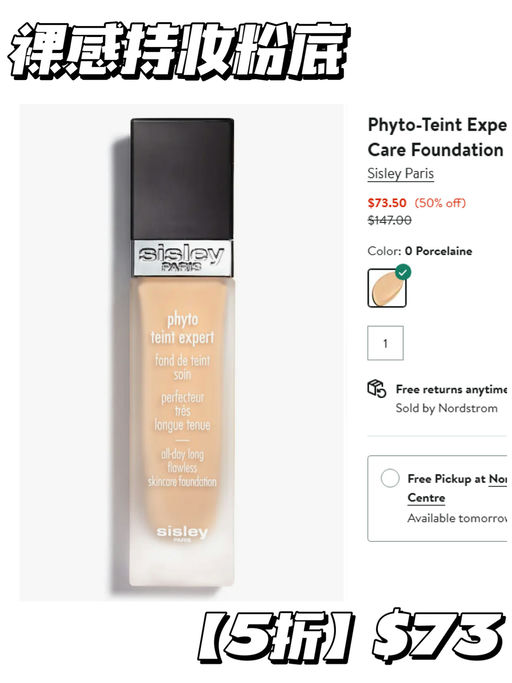Viewport: 512px width, 683px height.
Task: Click the 裸感持妆粉底 headline text
Action: pyautogui.click(x=178, y=51)
